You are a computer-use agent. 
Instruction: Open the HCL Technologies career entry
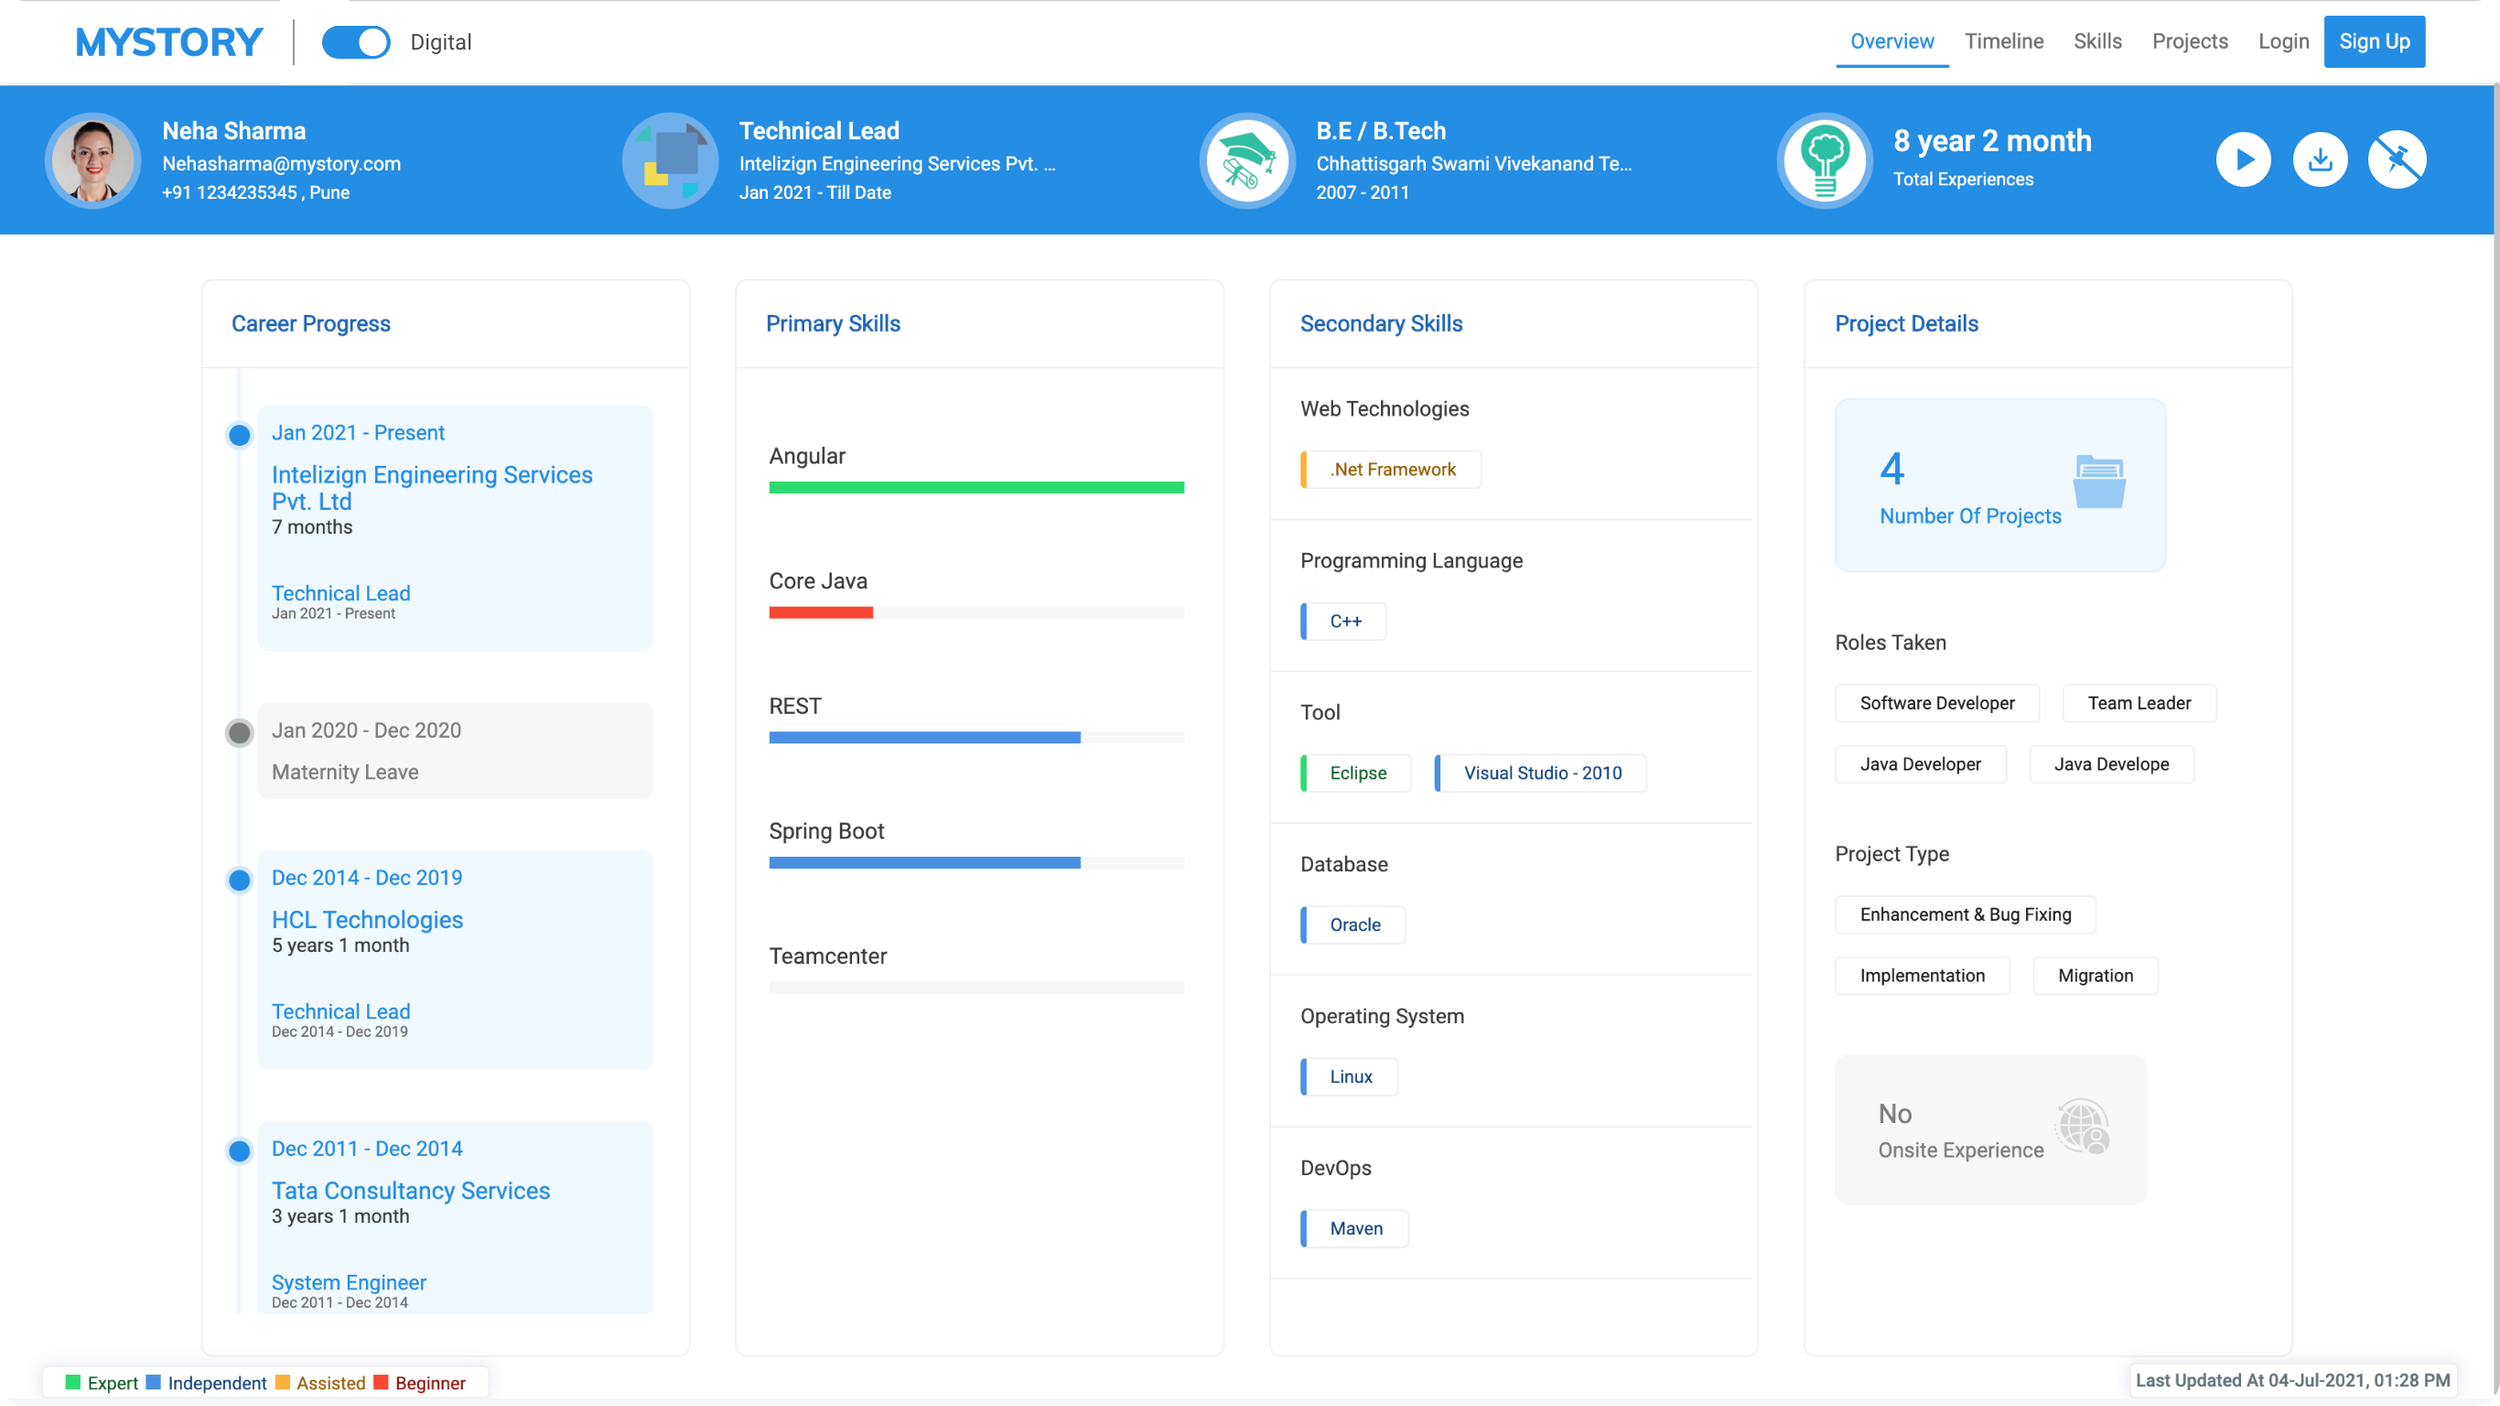(x=367, y=920)
